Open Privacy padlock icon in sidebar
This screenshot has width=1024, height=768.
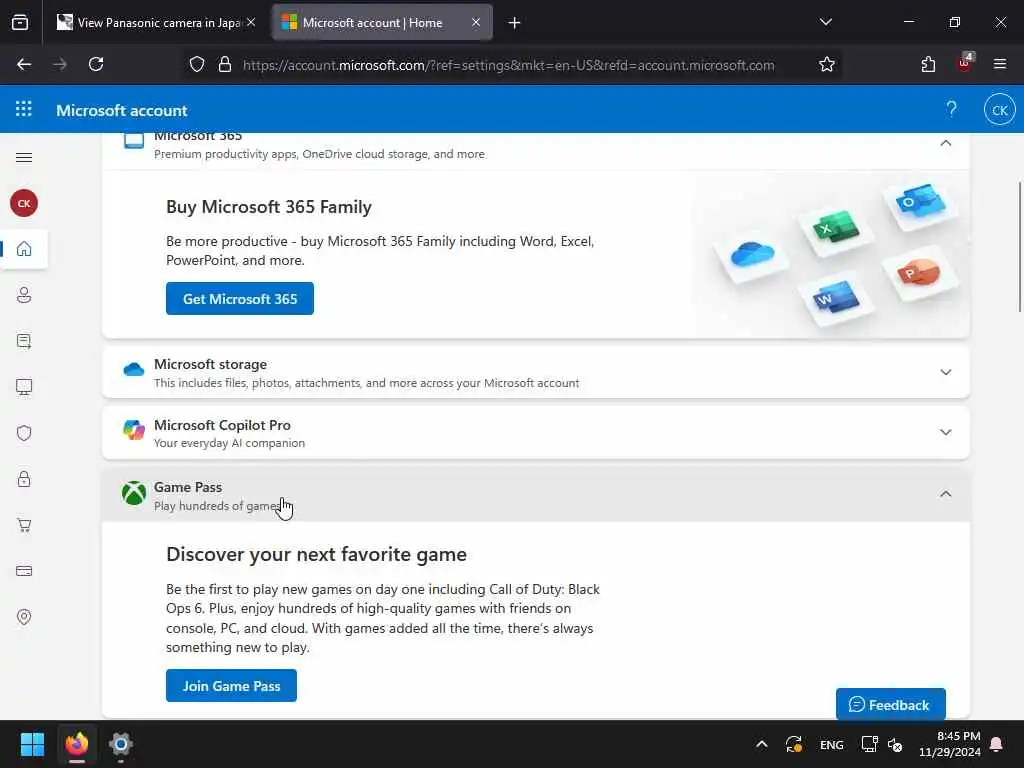tap(24, 479)
